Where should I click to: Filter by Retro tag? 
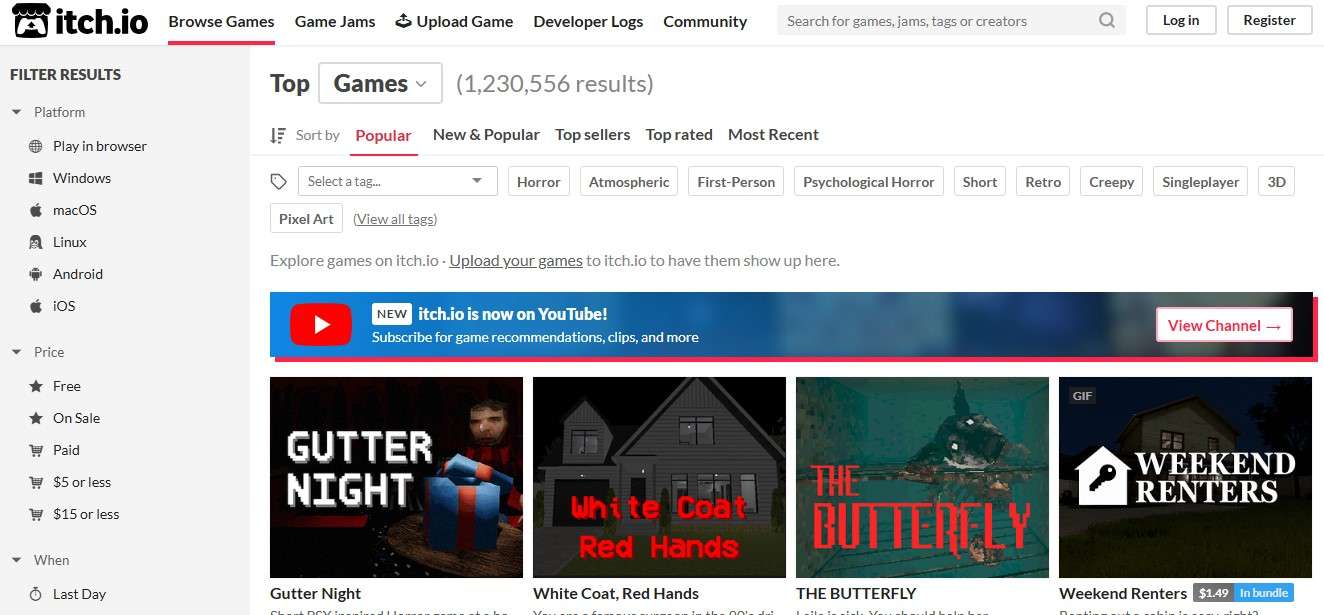1043,182
